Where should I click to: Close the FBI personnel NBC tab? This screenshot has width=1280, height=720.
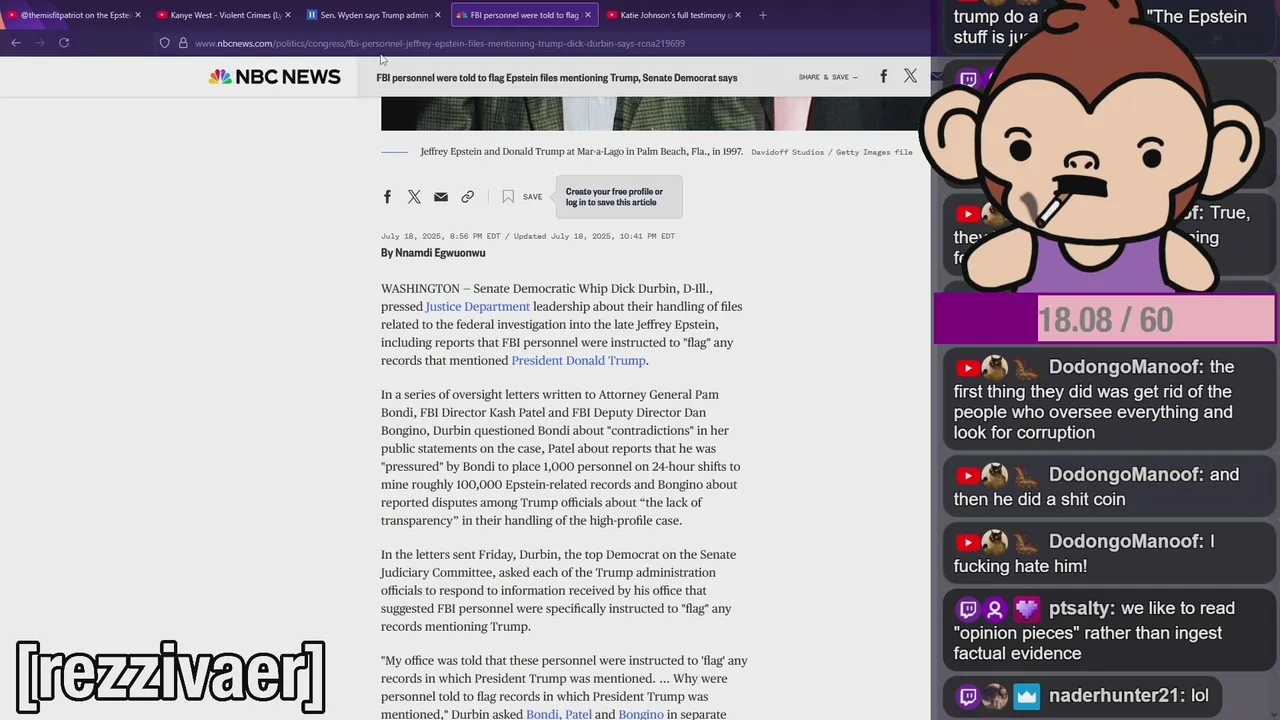(587, 15)
